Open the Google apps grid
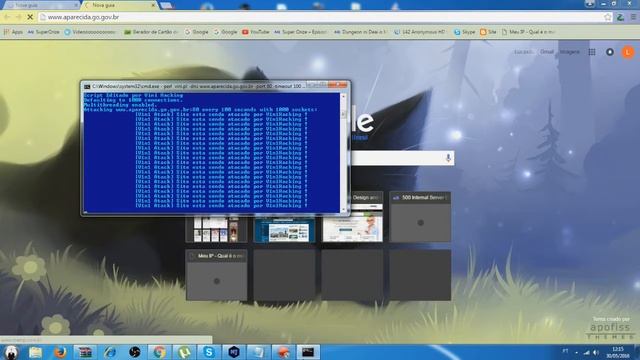This screenshot has height=360, width=640. point(592,52)
